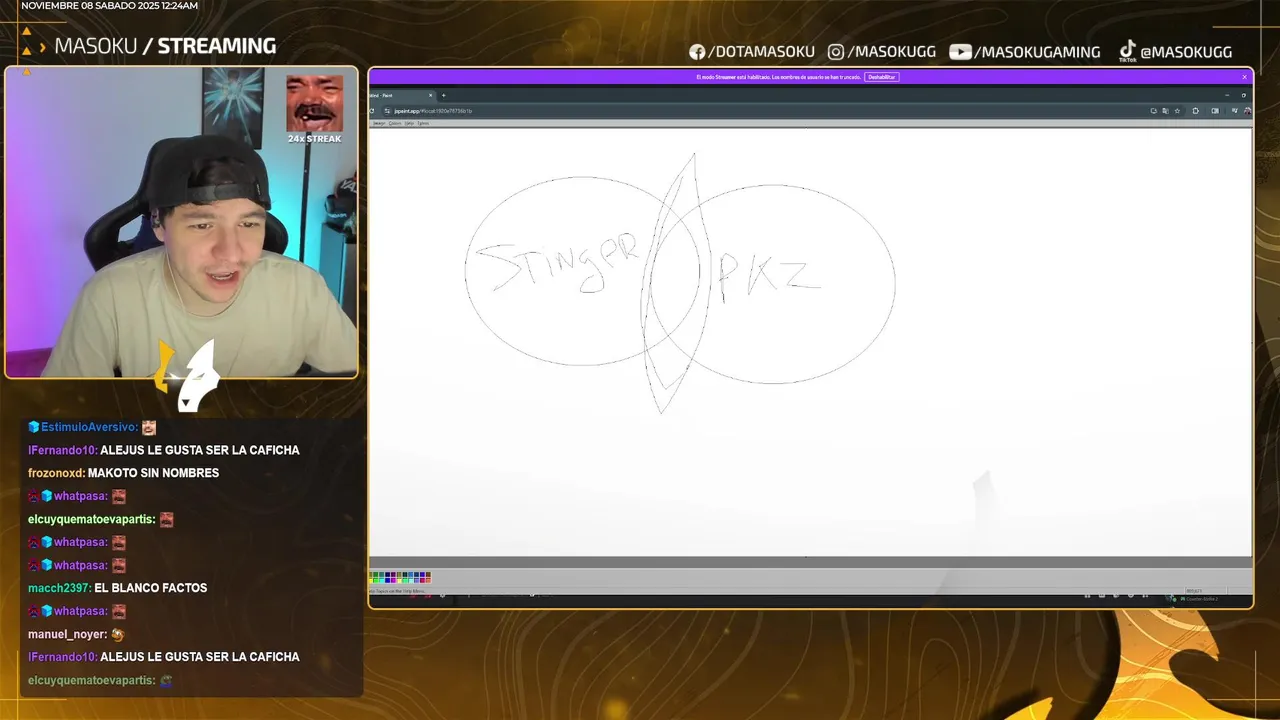Screen dimensions: 1280x720
Task: Click chat username frozonoxd
Action: coord(56,473)
